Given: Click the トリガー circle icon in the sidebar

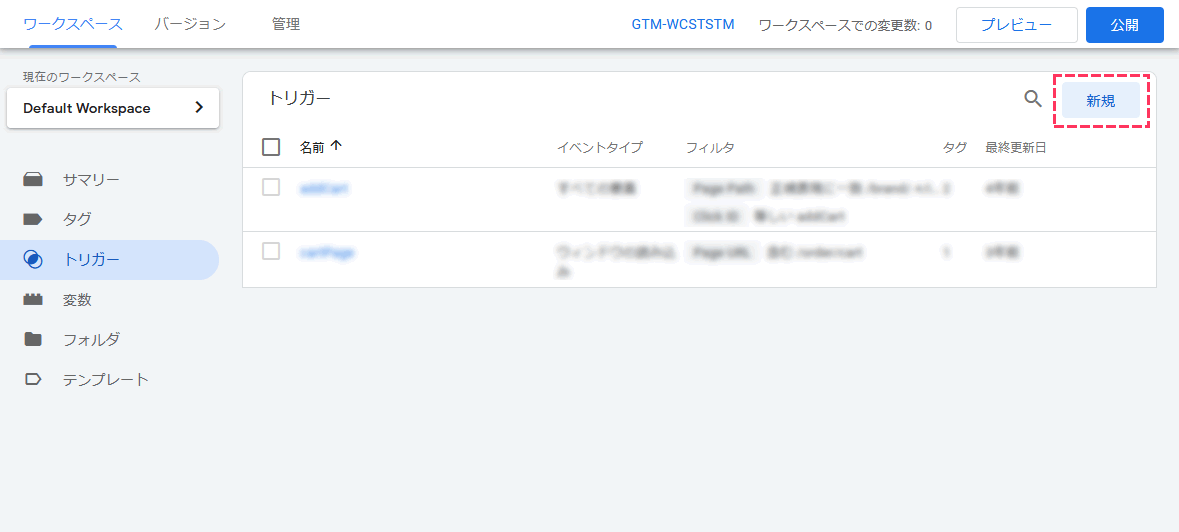Looking at the screenshot, I should click(33, 260).
